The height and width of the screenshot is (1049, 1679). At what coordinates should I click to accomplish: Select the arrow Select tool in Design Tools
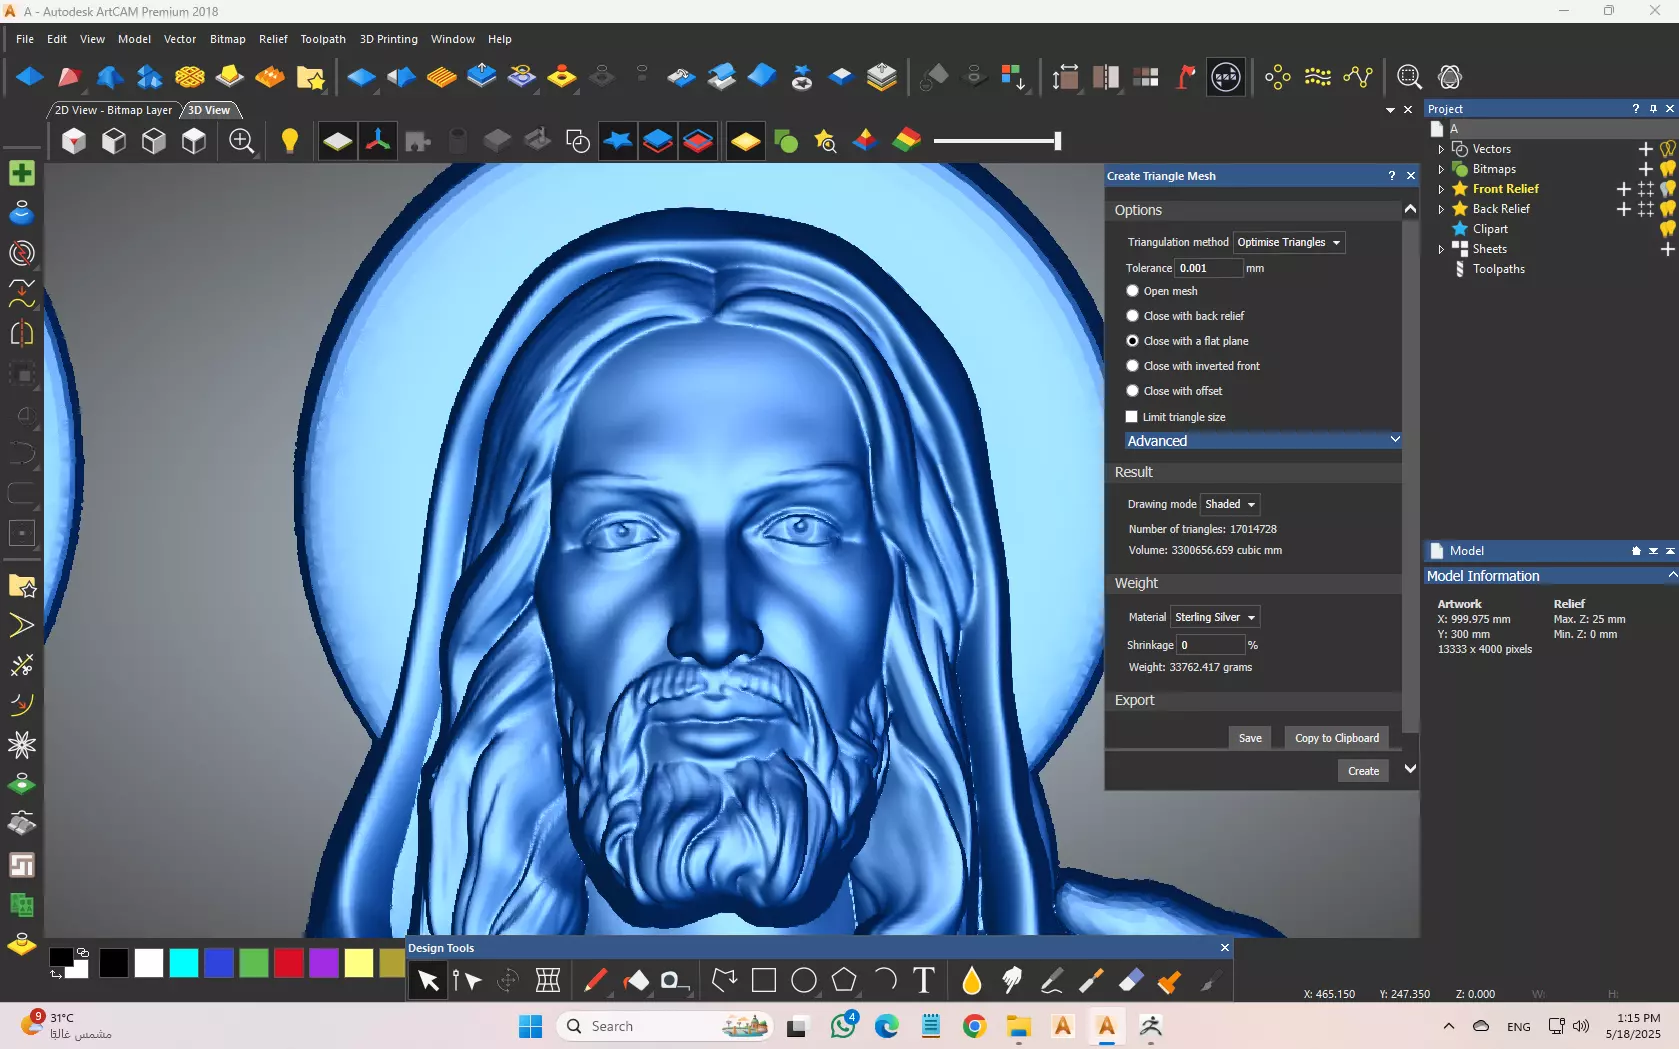428,981
